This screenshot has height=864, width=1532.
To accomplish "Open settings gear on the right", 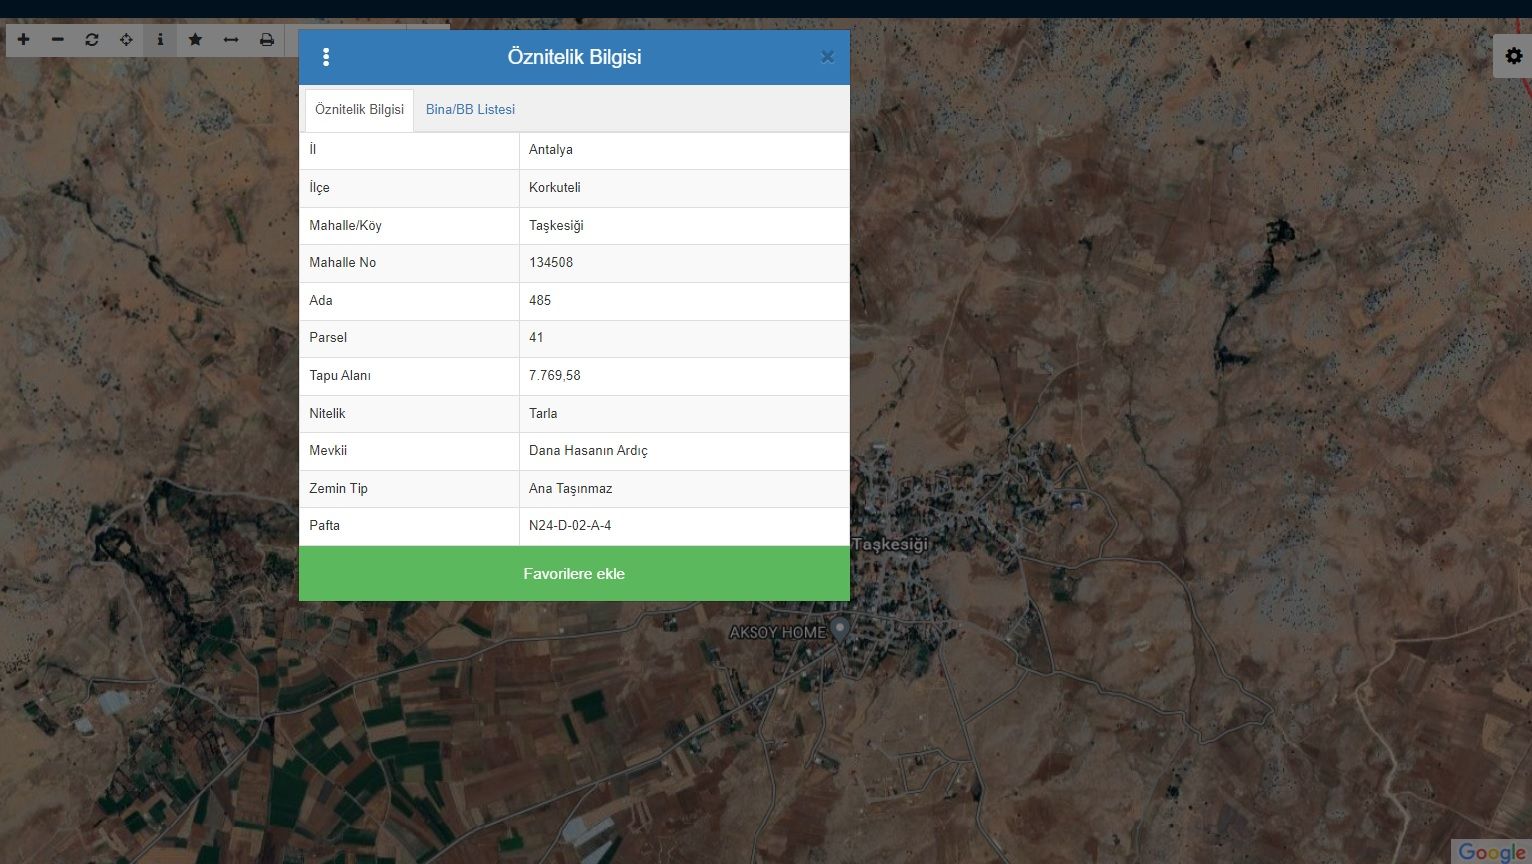I will click(1513, 56).
